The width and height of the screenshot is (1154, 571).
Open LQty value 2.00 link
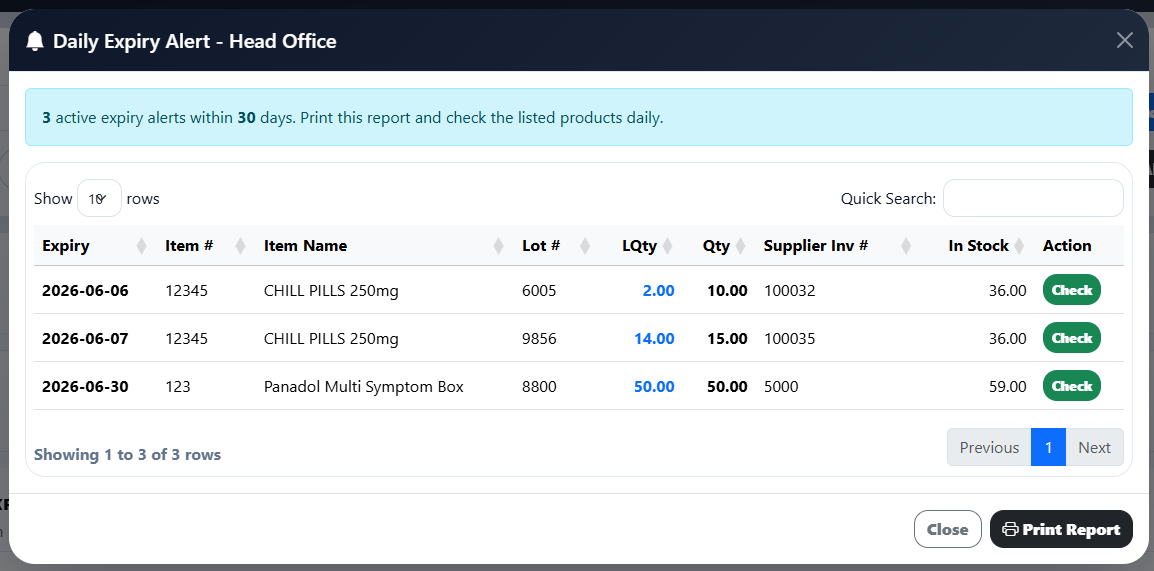(659, 291)
